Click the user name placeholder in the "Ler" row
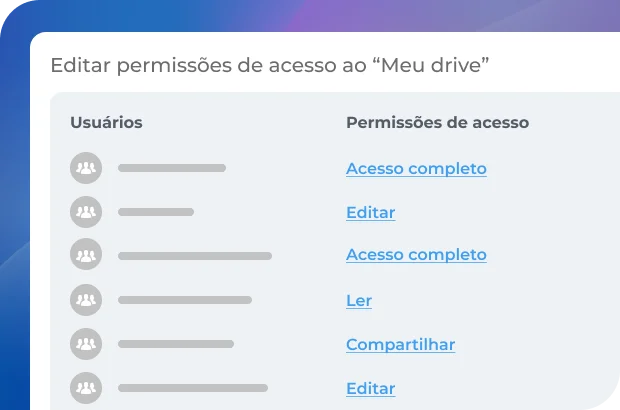 point(185,300)
